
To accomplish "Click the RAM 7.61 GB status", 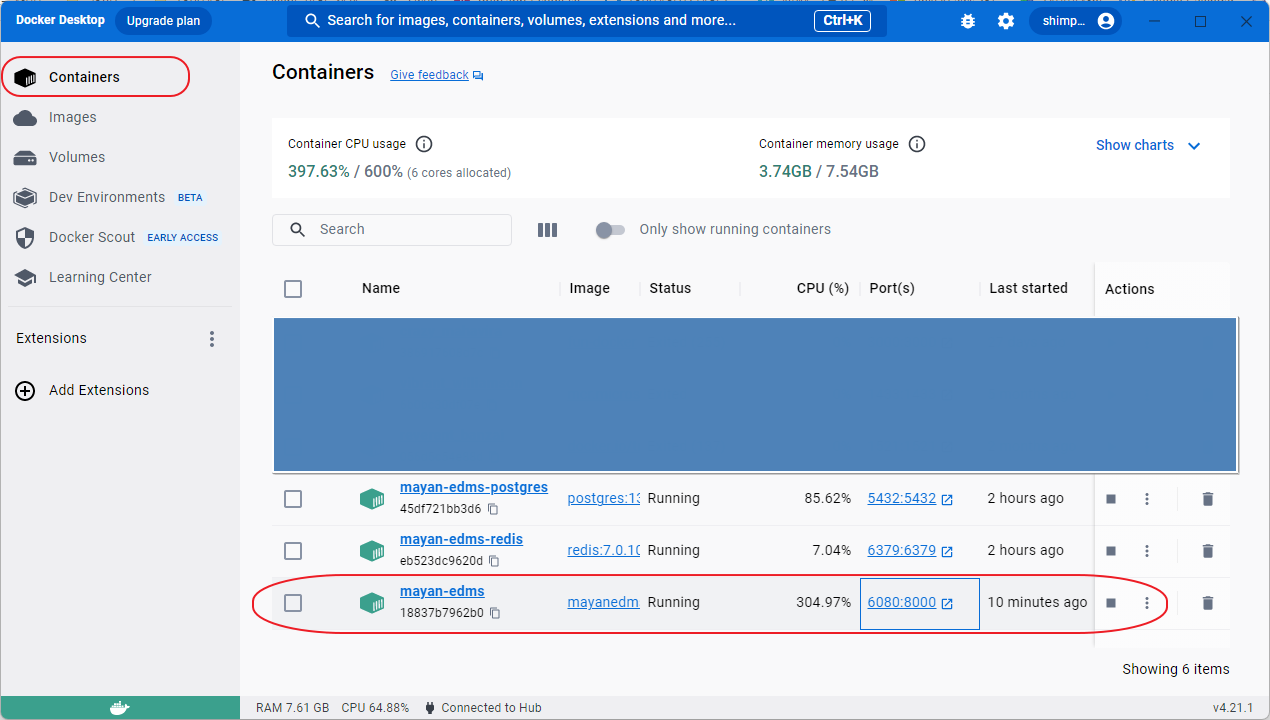I will click(292, 708).
